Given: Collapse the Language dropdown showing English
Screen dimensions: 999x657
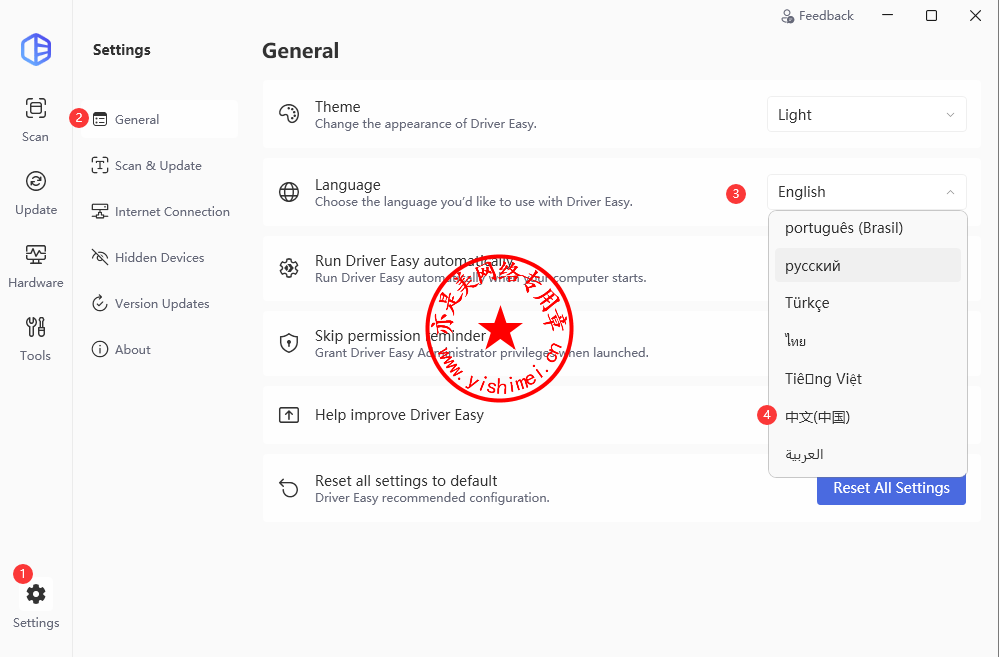Looking at the screenshot, I should (866, 192).
